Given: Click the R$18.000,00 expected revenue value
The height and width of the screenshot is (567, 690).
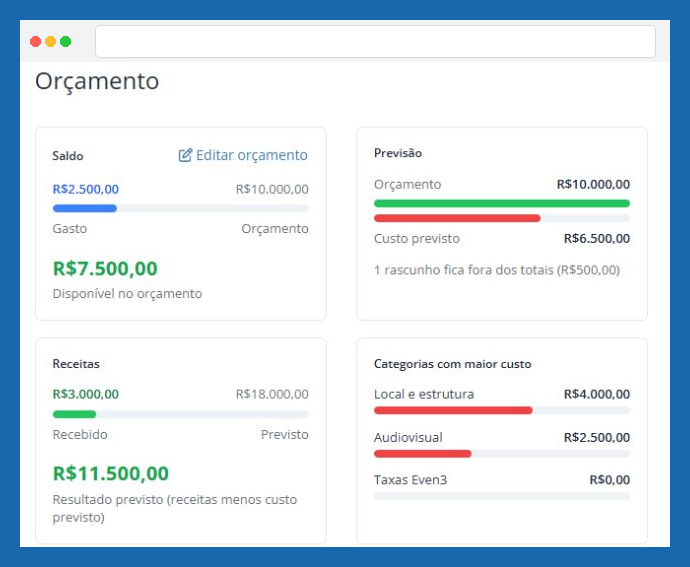Looking at the screenshot, I should [x=272, y=394].
